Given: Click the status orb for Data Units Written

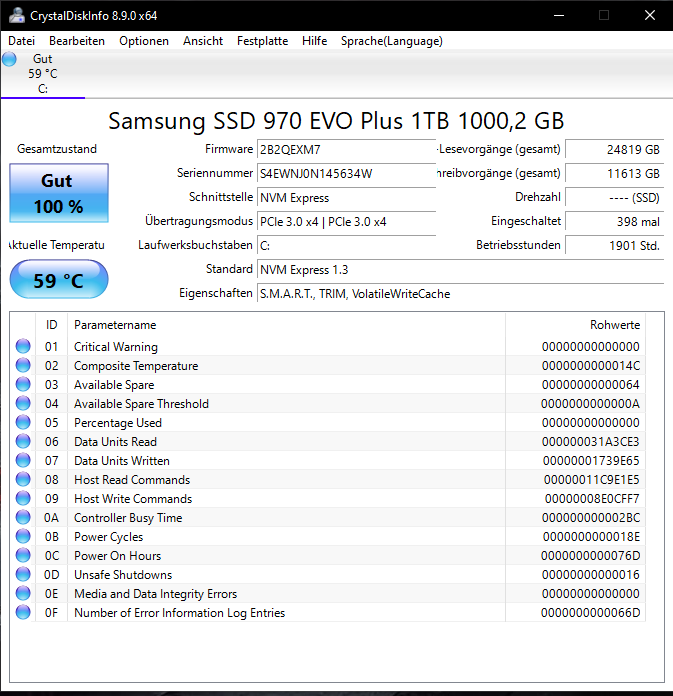Looking at the screenshot, I should (23, 460).
